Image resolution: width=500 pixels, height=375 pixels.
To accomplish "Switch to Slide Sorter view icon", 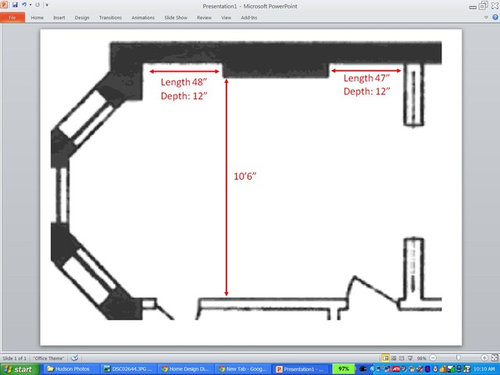I will (x=394, y=358).
